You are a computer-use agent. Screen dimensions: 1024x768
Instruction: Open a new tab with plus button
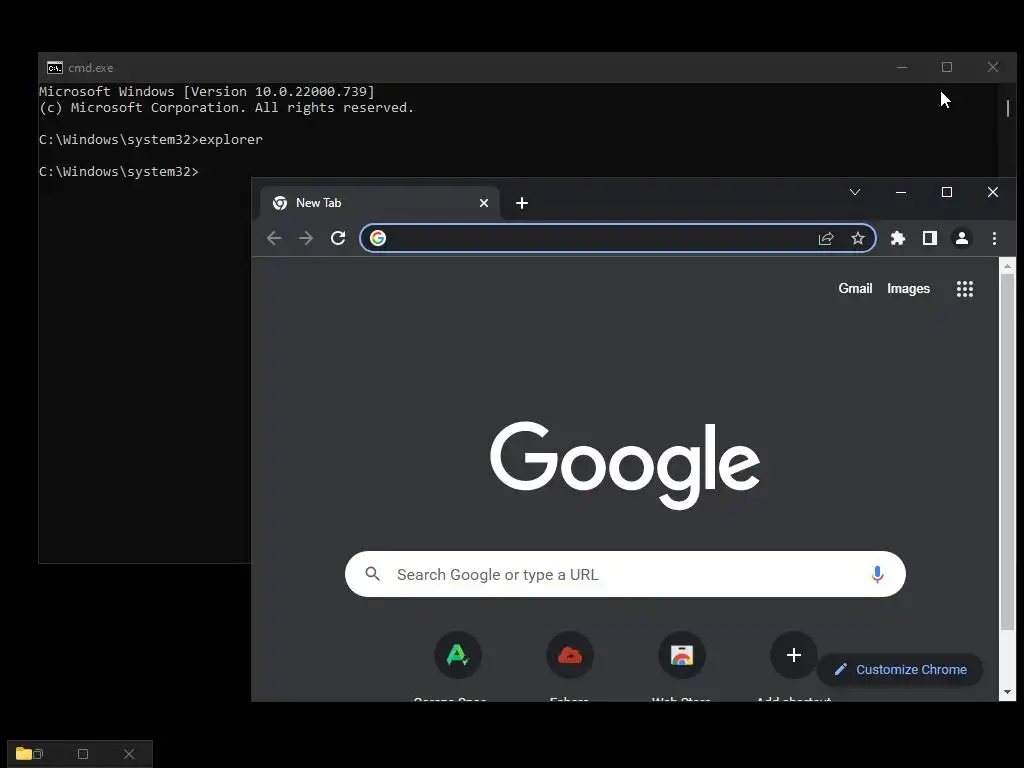(x=522, y=203)
